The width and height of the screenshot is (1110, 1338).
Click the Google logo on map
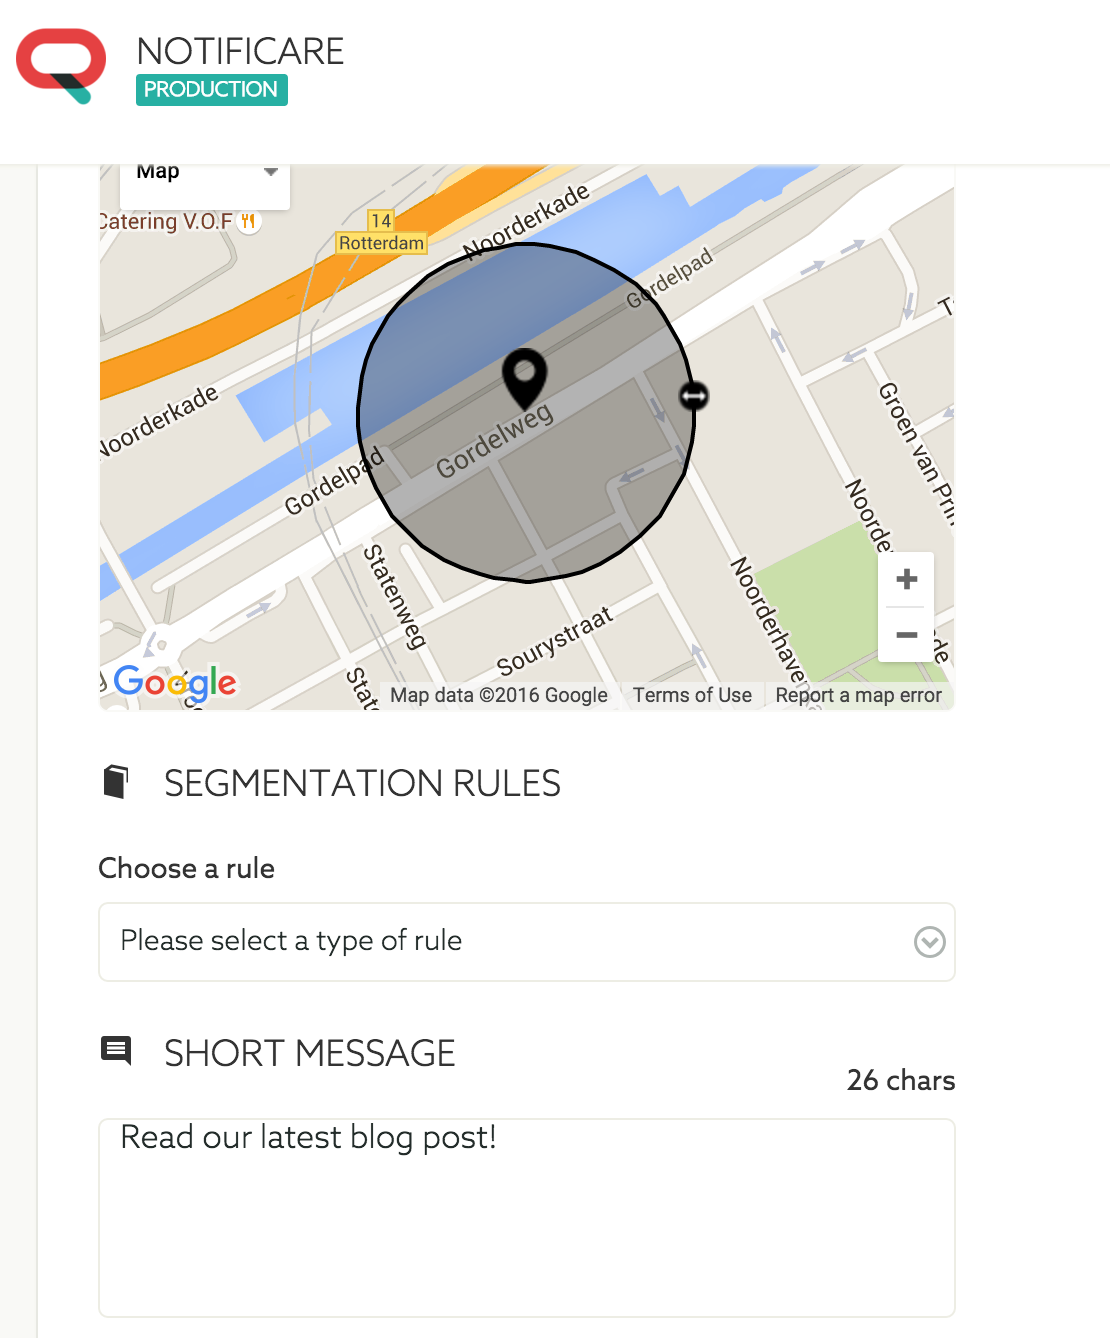point(175,683)
